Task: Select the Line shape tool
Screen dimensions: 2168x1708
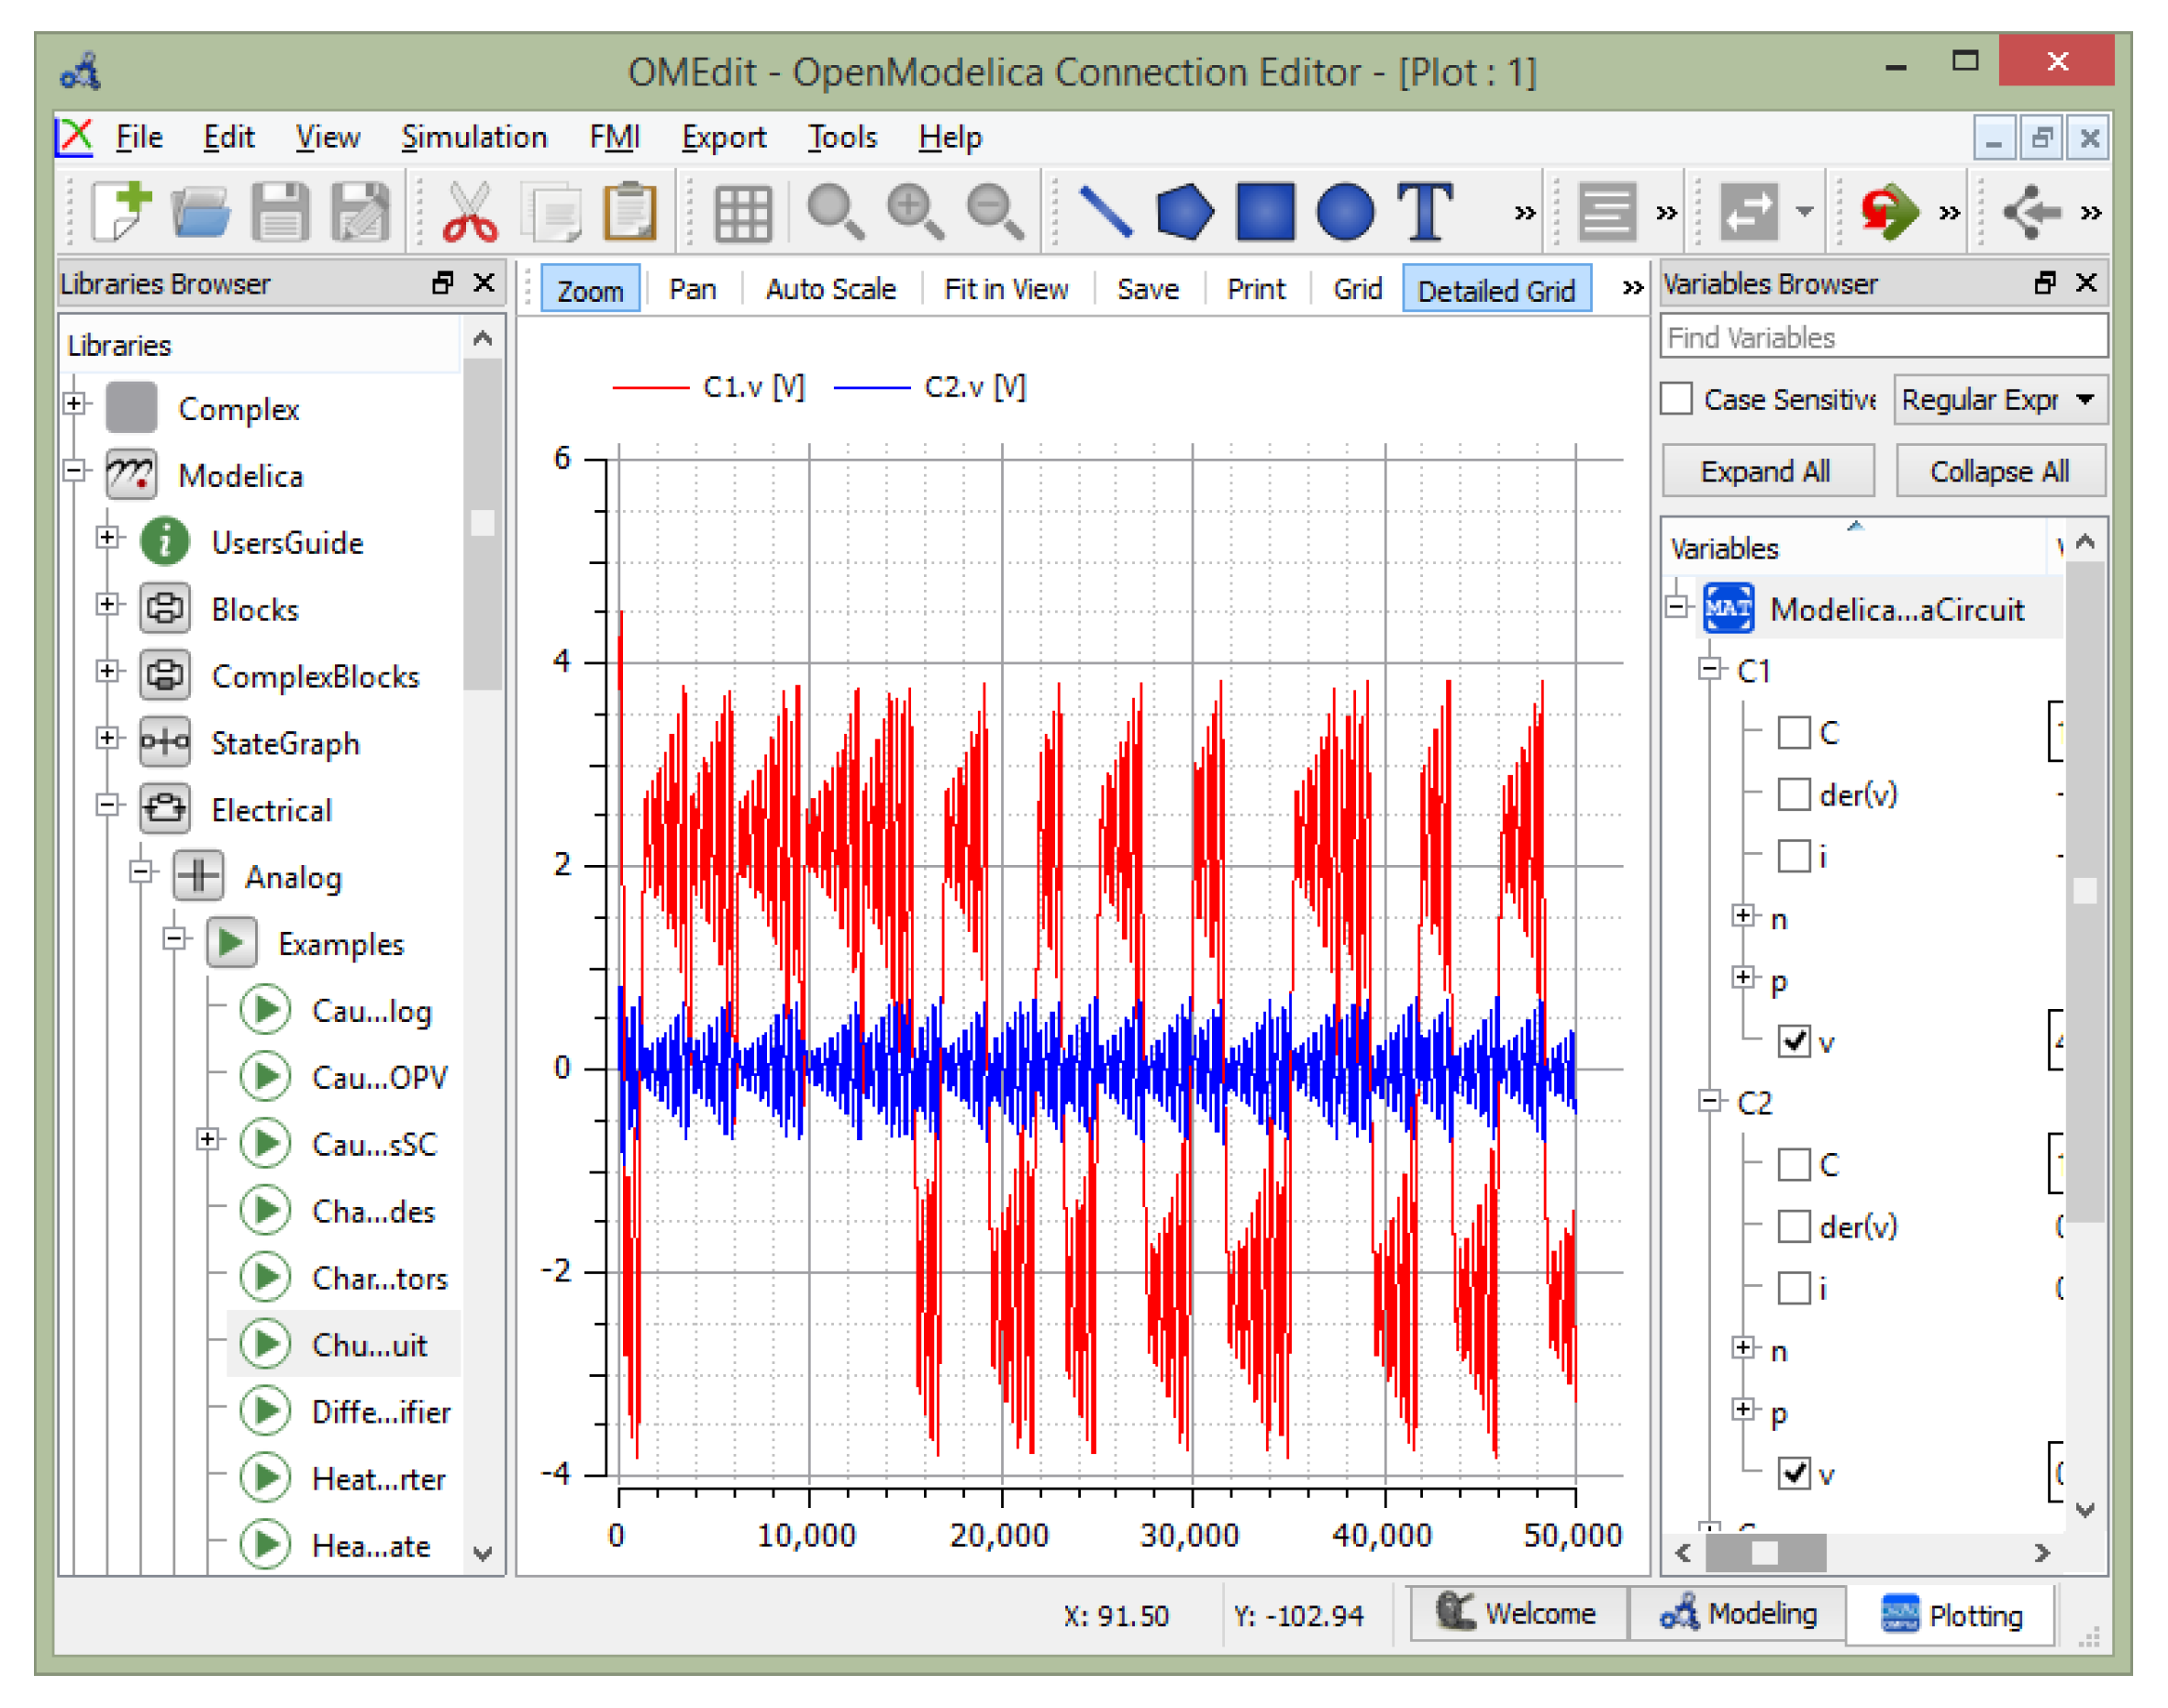Action: 1105,211
